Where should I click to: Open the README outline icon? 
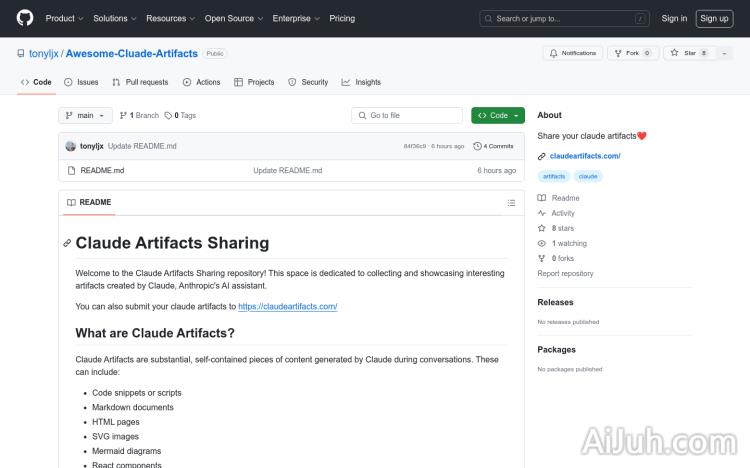511,203
